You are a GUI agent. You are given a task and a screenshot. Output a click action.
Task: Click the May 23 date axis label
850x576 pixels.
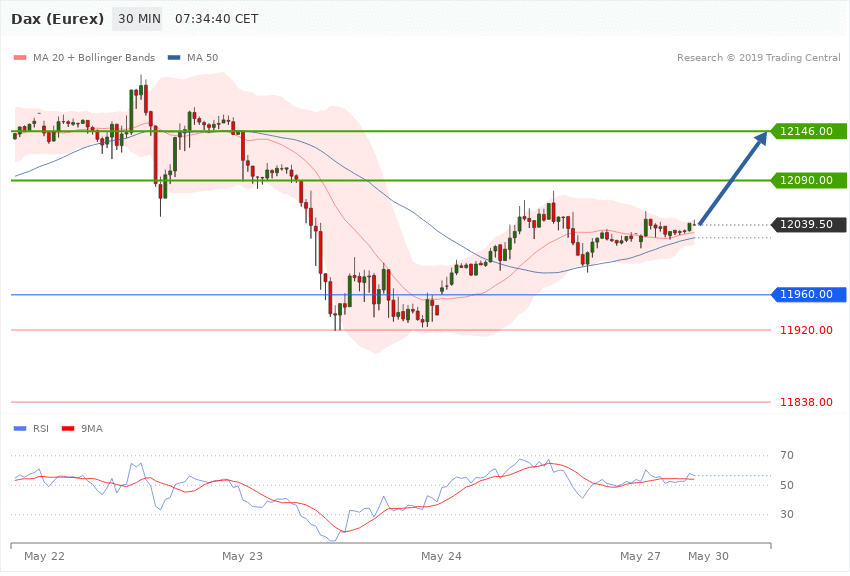242,556
